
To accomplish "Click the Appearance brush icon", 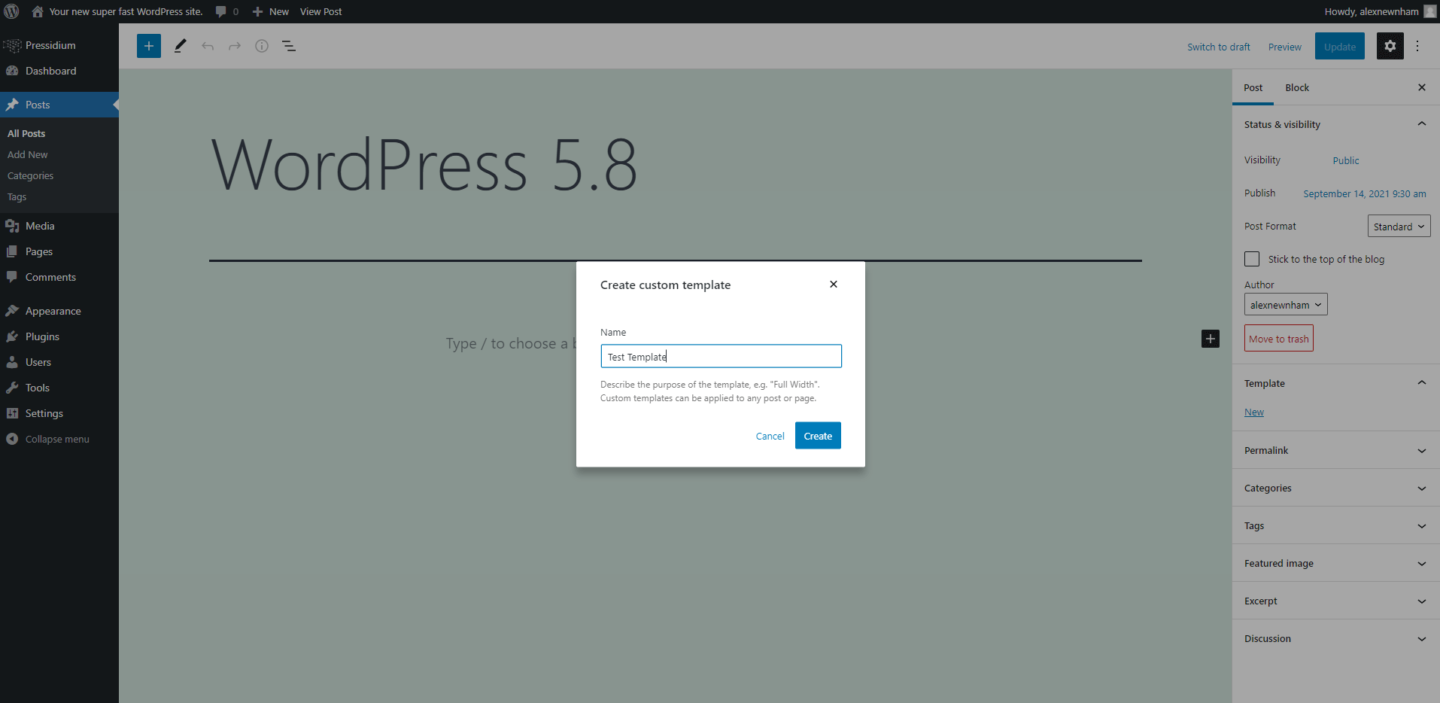I will [x=12, y=311].
